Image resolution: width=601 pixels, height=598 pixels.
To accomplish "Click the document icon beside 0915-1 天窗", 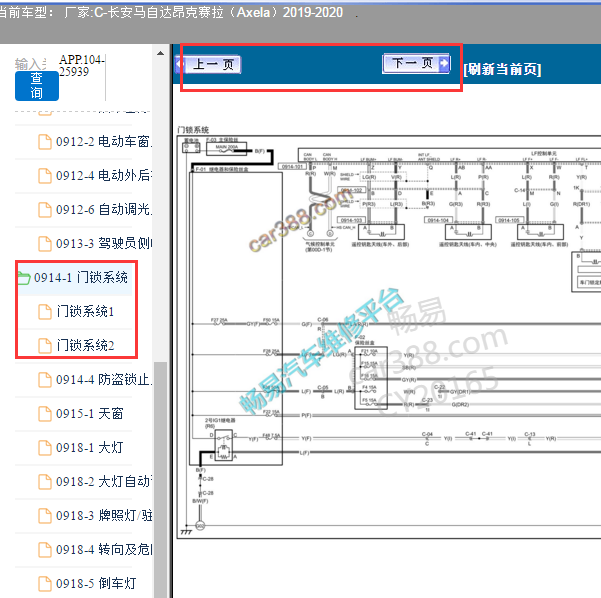I will [x=45, y=414].
